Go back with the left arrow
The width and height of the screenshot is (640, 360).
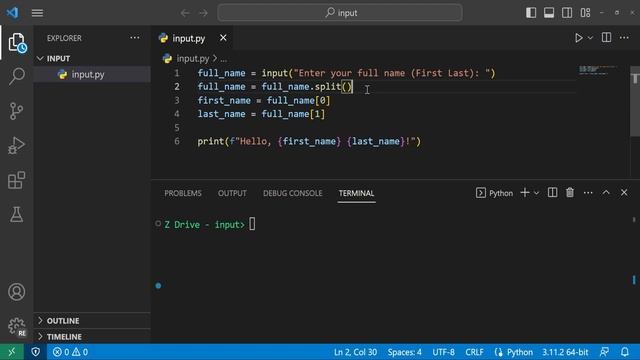pyautogui.click(x=185, y=13)
